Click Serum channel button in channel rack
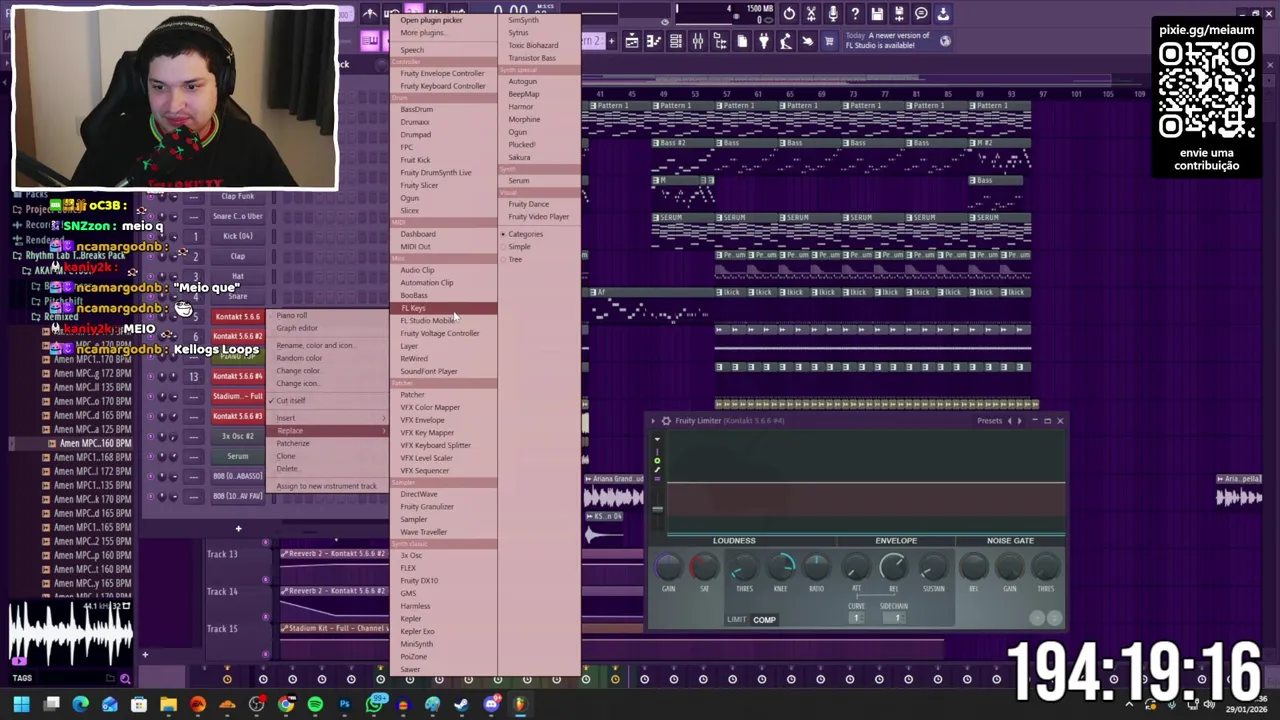 point(237,456)
